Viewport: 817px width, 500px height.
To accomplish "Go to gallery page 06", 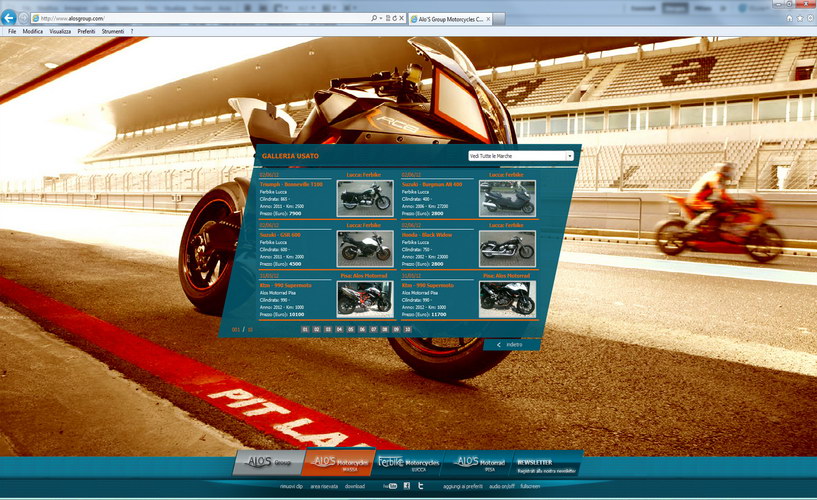I will tap(362, 330).
